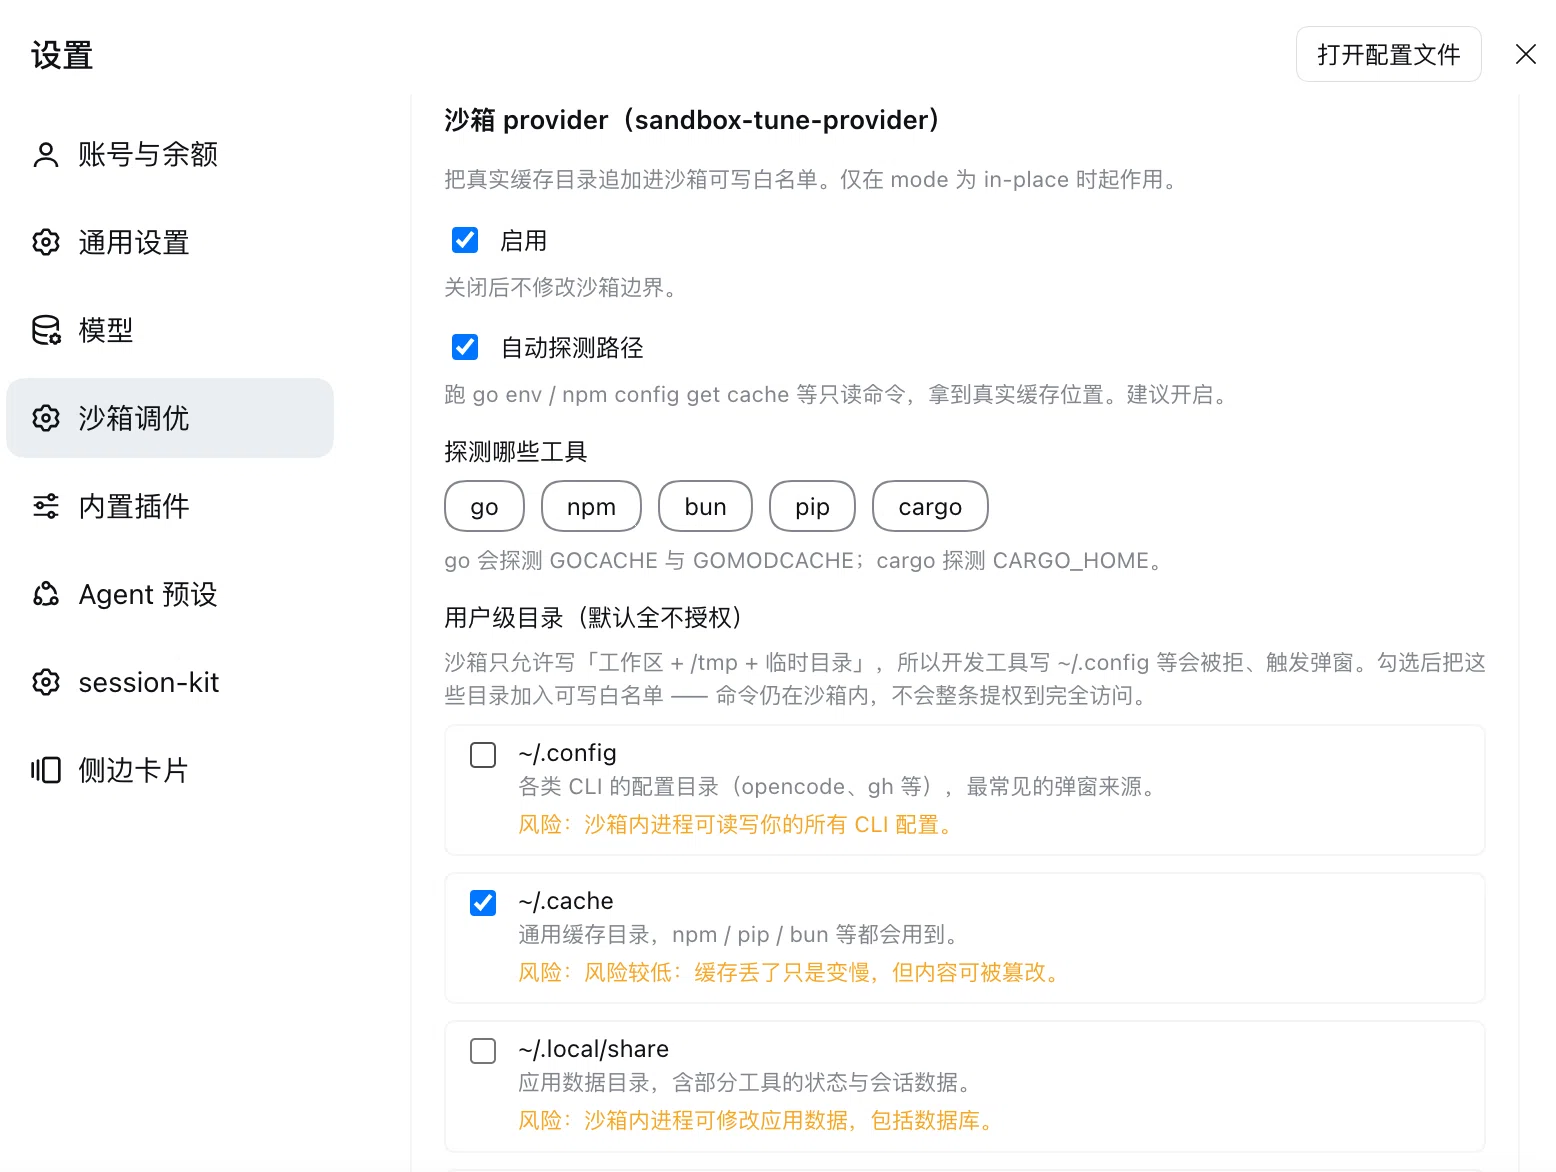Click the panel icon beside 侧边卡片

(46, 770)
